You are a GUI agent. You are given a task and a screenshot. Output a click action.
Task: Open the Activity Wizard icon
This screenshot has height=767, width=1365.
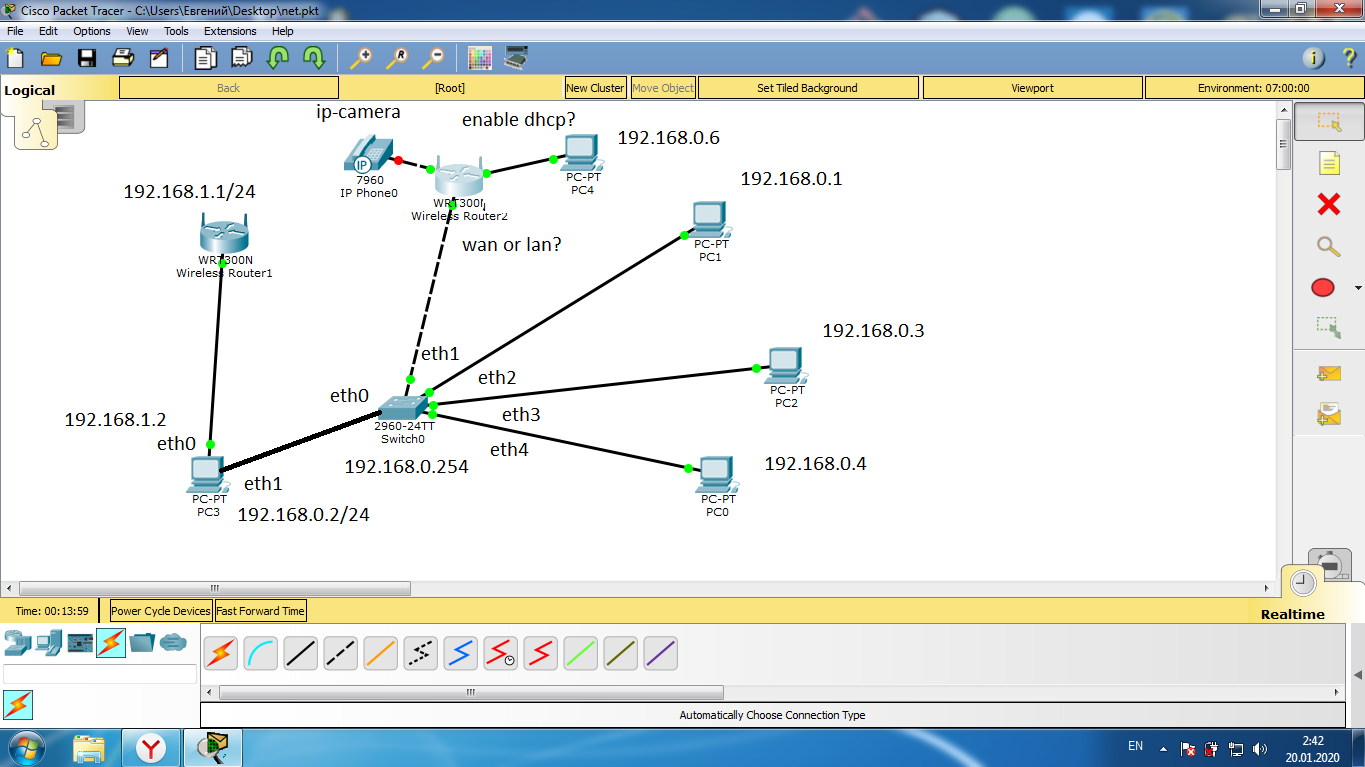[159, 58]
